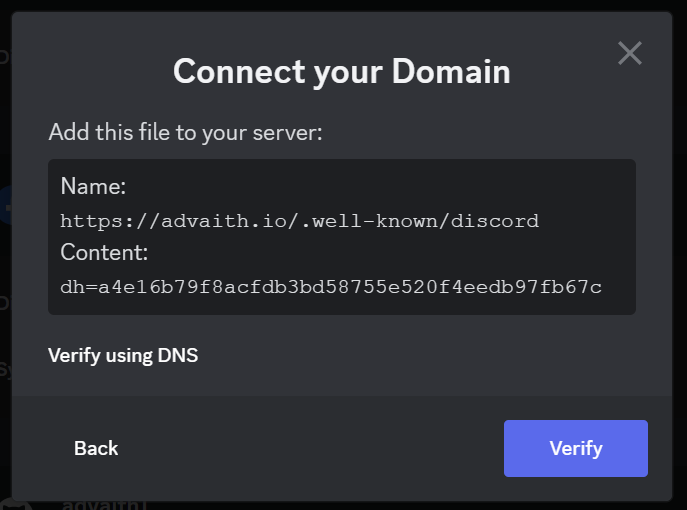The image size is (687, 510).
Task: Click the Name: label
Action: (93, 186)
